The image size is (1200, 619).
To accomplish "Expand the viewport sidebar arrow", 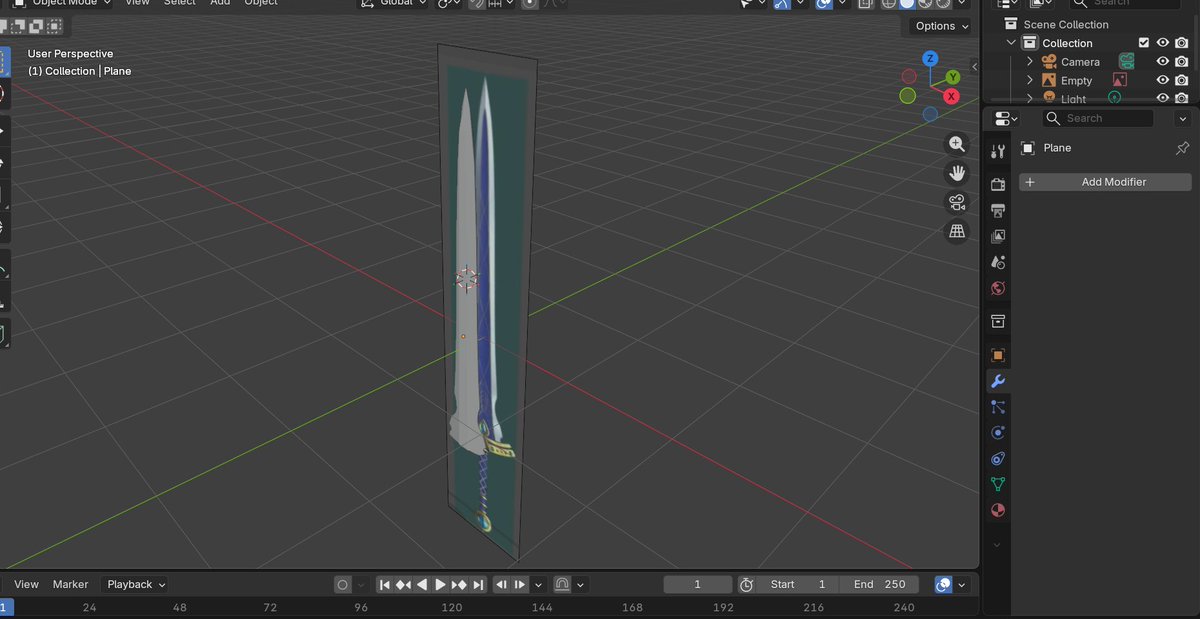I will click(x=975, y=66).
